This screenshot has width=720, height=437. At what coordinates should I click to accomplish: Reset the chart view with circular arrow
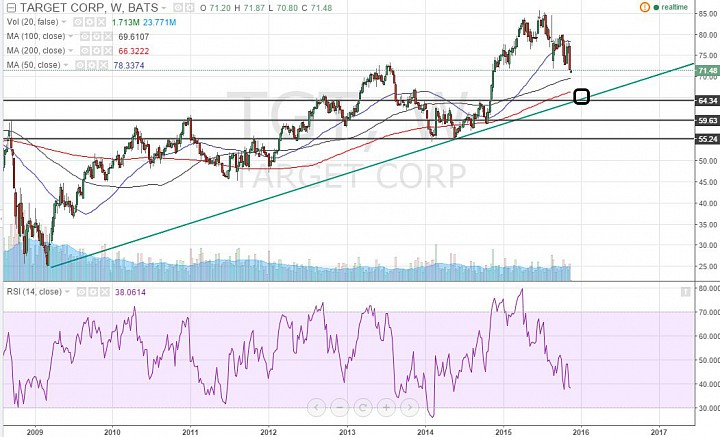pos(363,407)
